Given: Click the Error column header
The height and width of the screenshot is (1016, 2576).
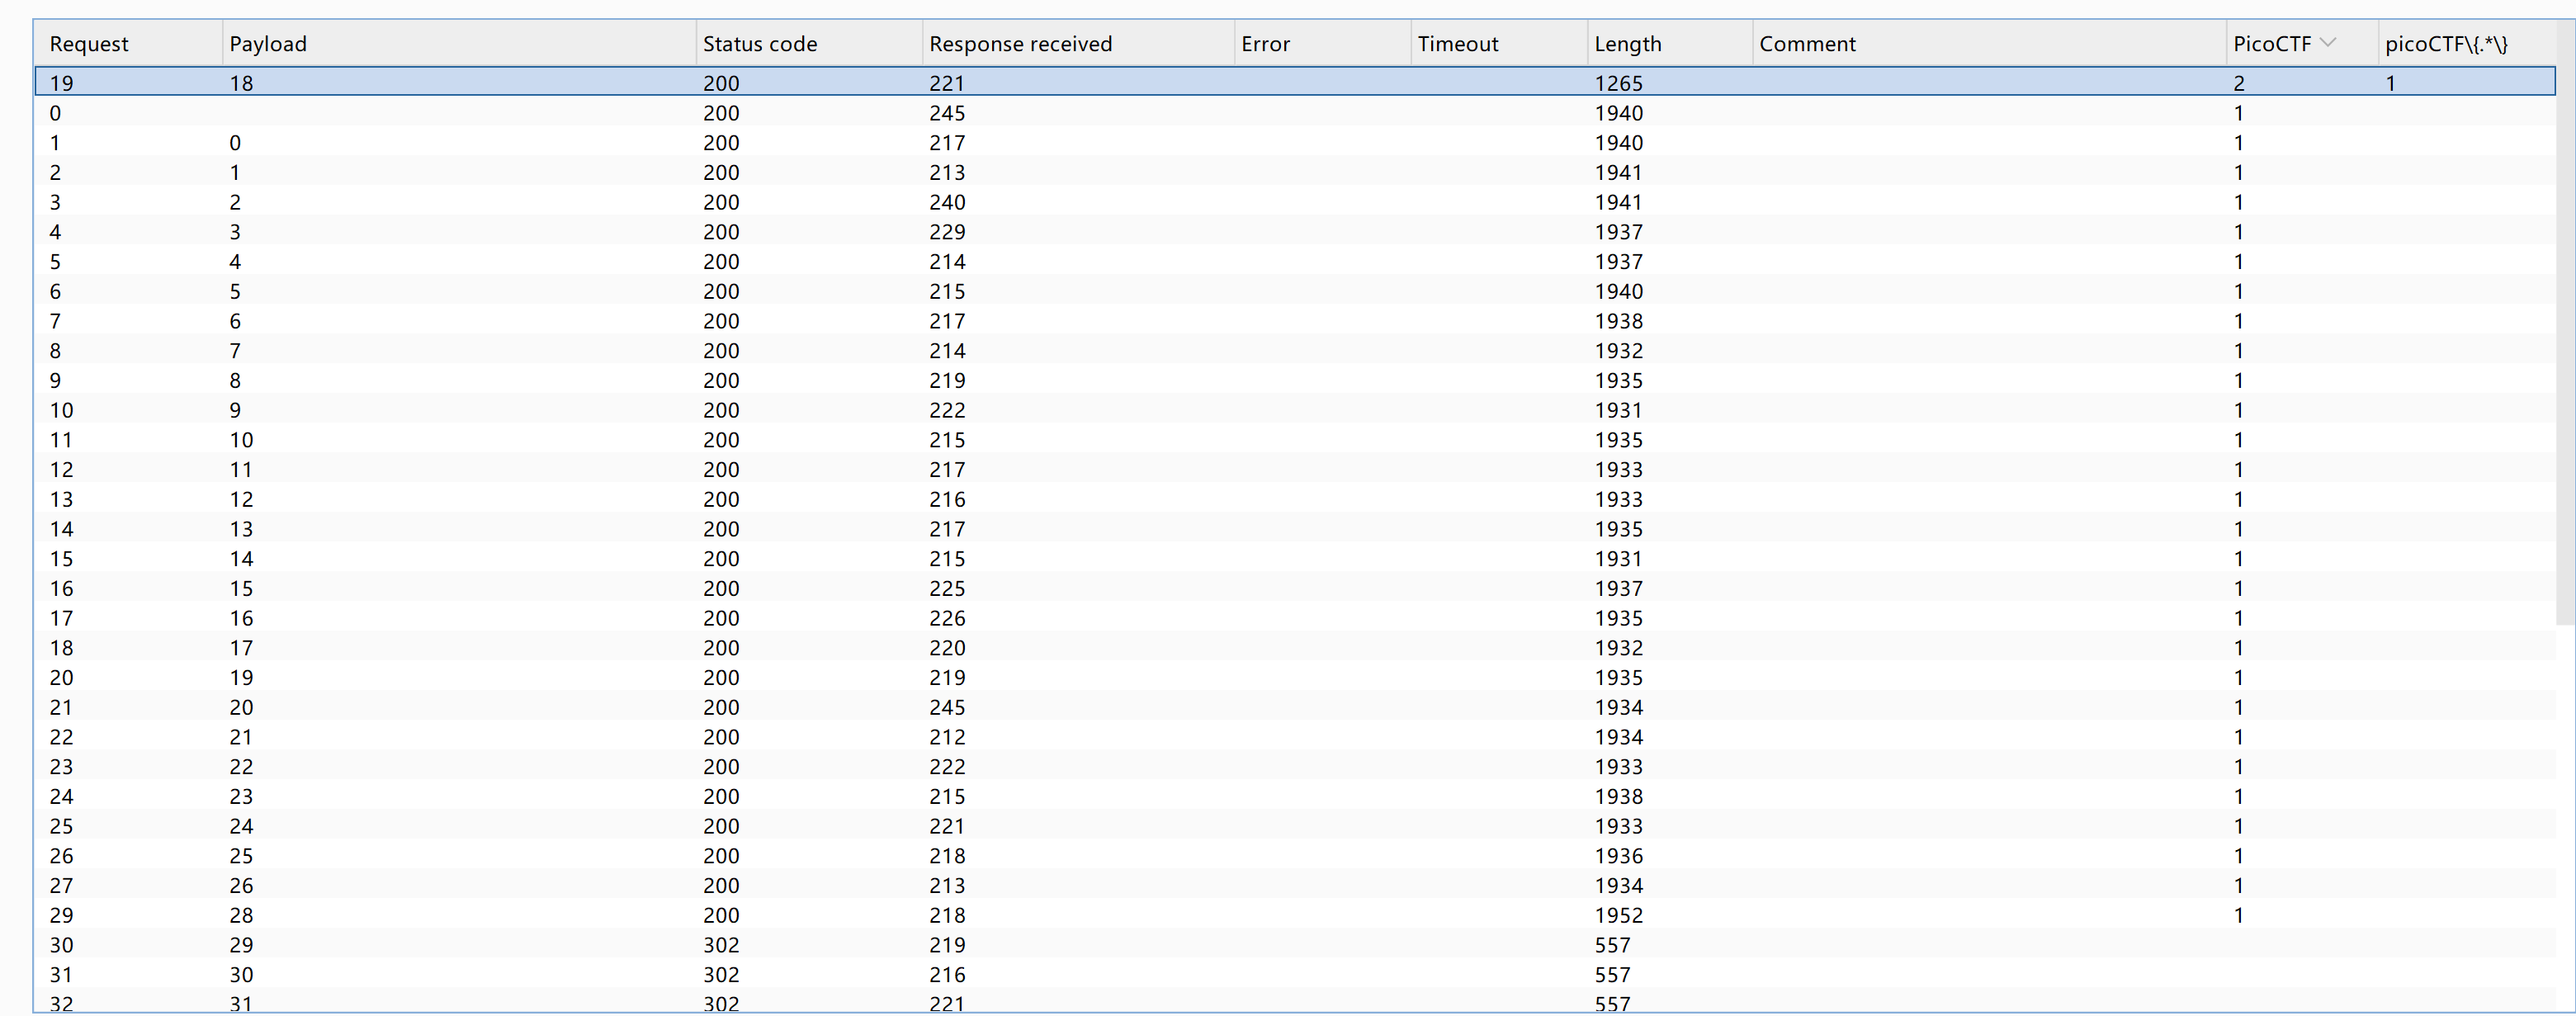Looking at the screenshot, I should pyautogui.click(x=1322, y=44).
